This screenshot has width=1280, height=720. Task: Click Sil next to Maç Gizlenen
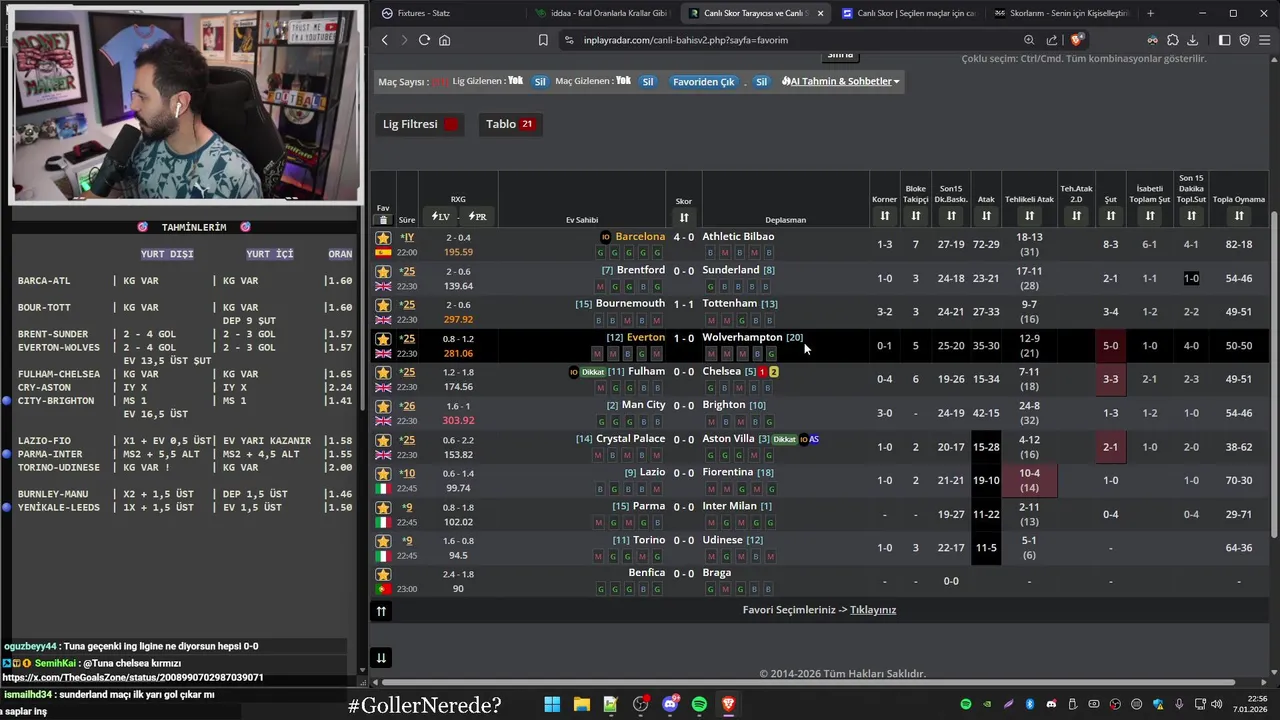tap(648, 81)
